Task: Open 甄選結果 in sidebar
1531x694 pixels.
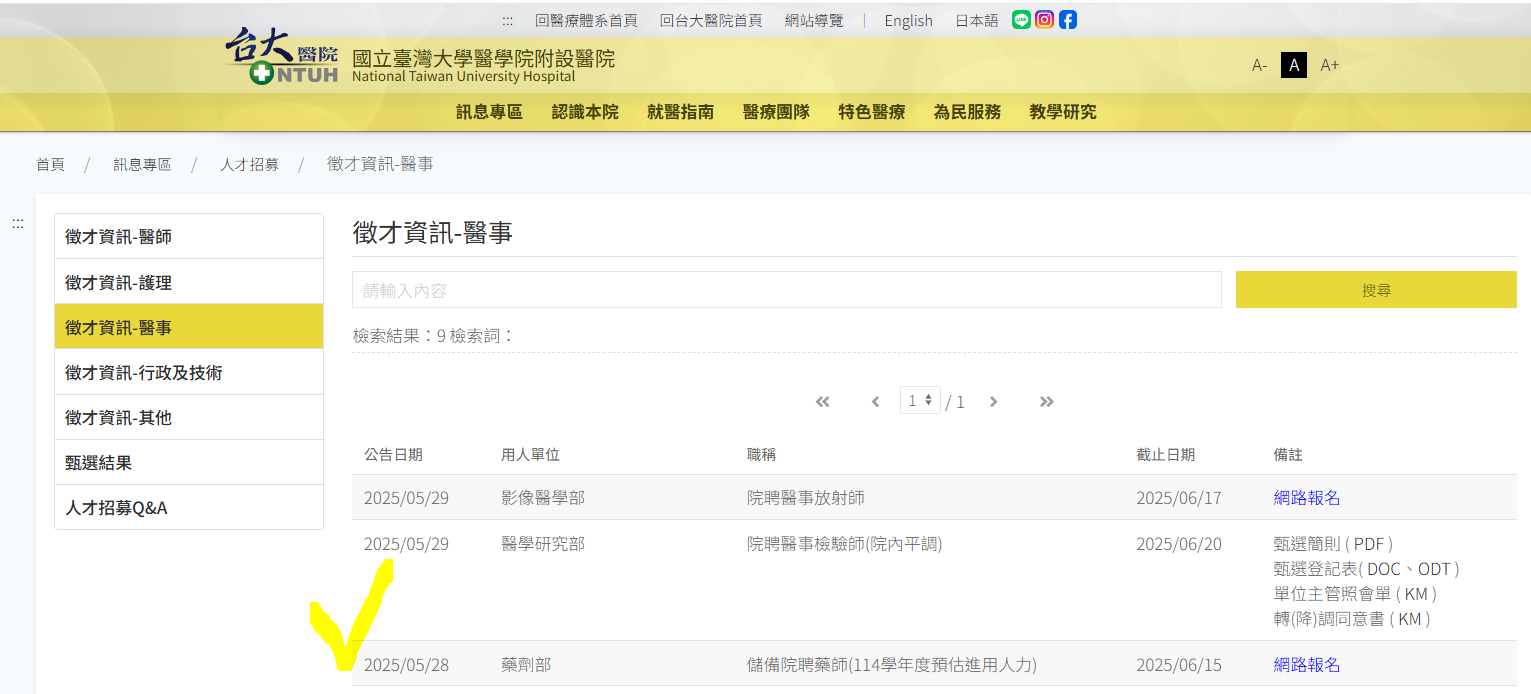Action: [189, 462]
